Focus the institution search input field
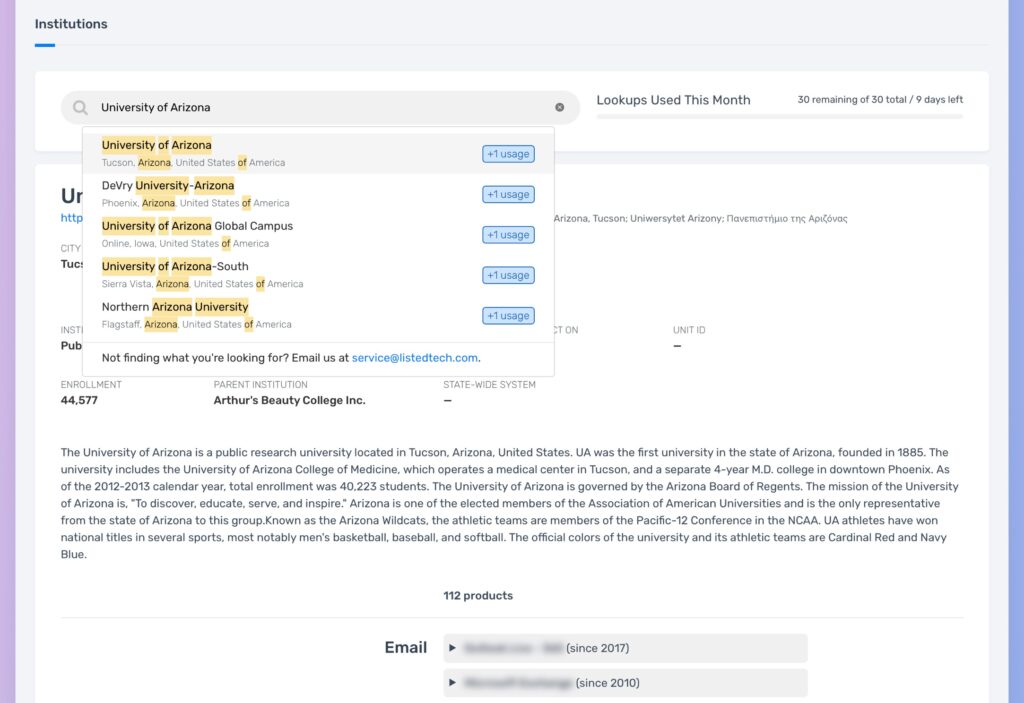The width and height of the screenshot is (1024, 703). pyautogui.click(x=320, y=108)
